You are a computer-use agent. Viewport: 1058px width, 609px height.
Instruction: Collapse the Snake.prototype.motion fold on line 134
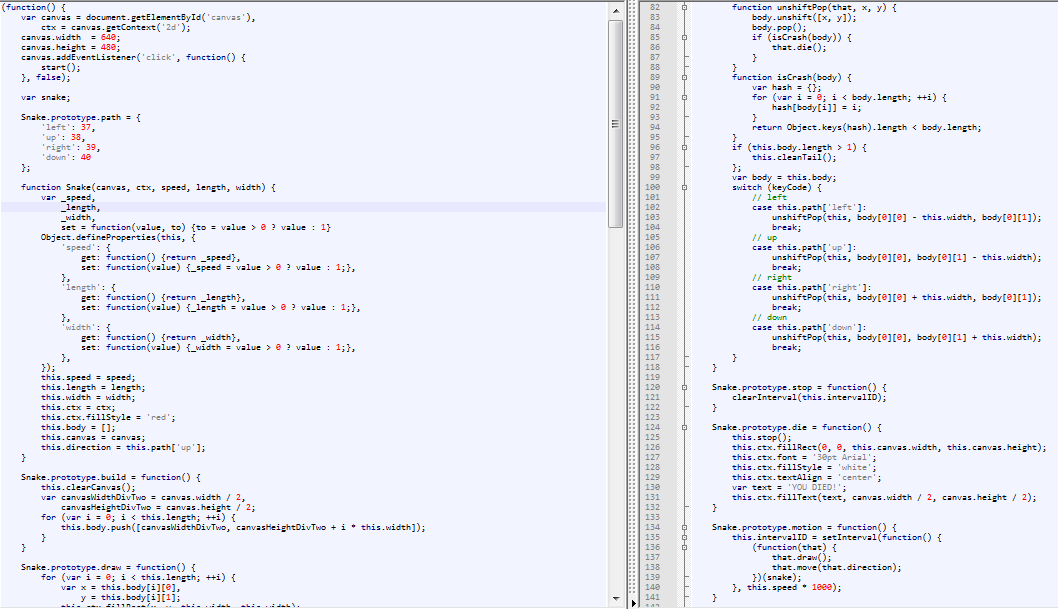coord(684,527)
